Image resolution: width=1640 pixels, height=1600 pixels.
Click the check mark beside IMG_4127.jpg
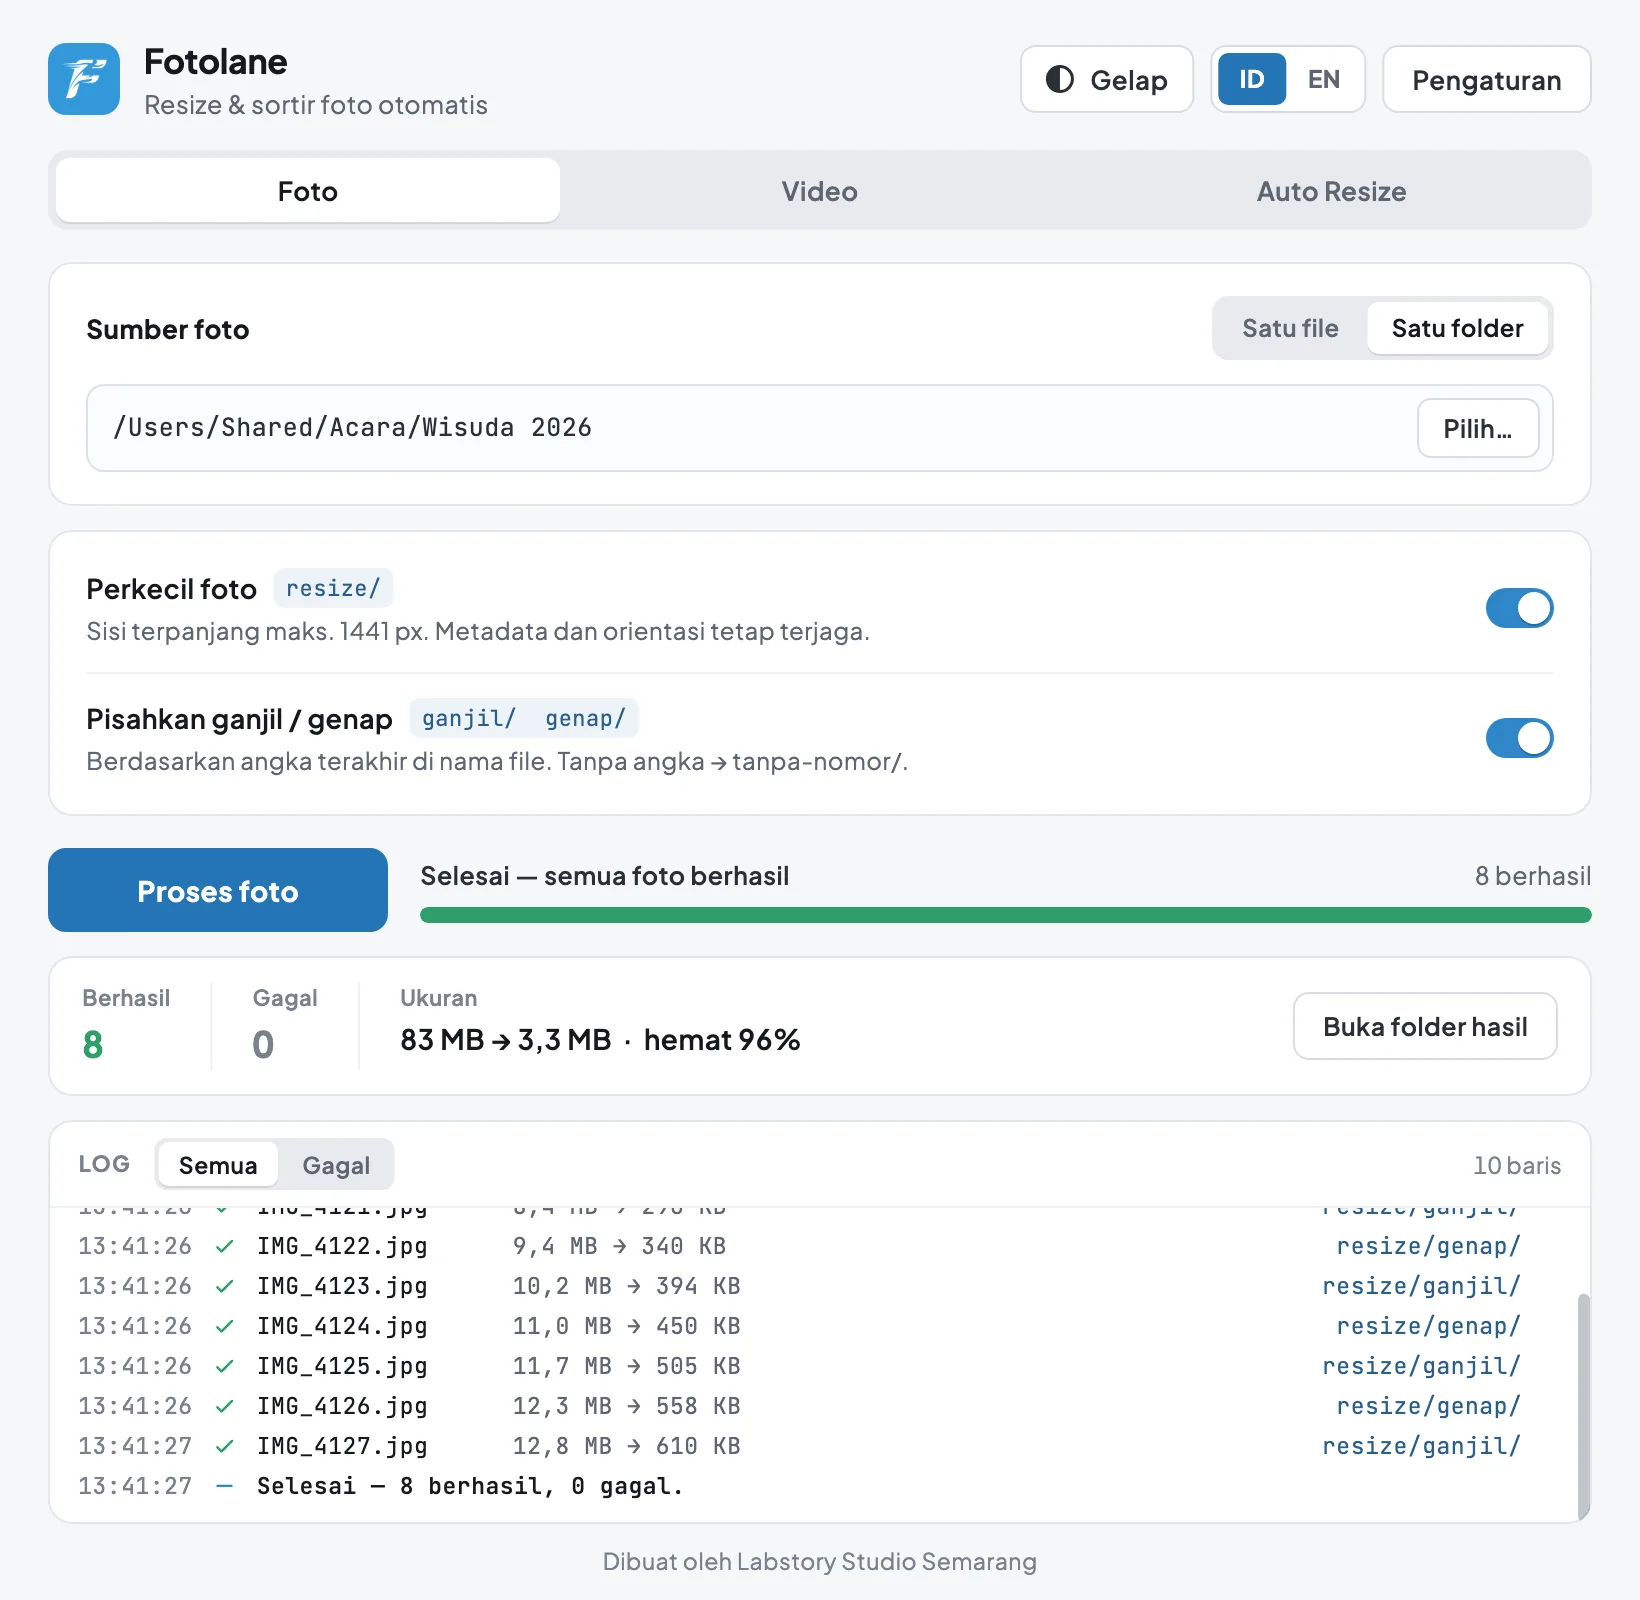(225, 1446)
